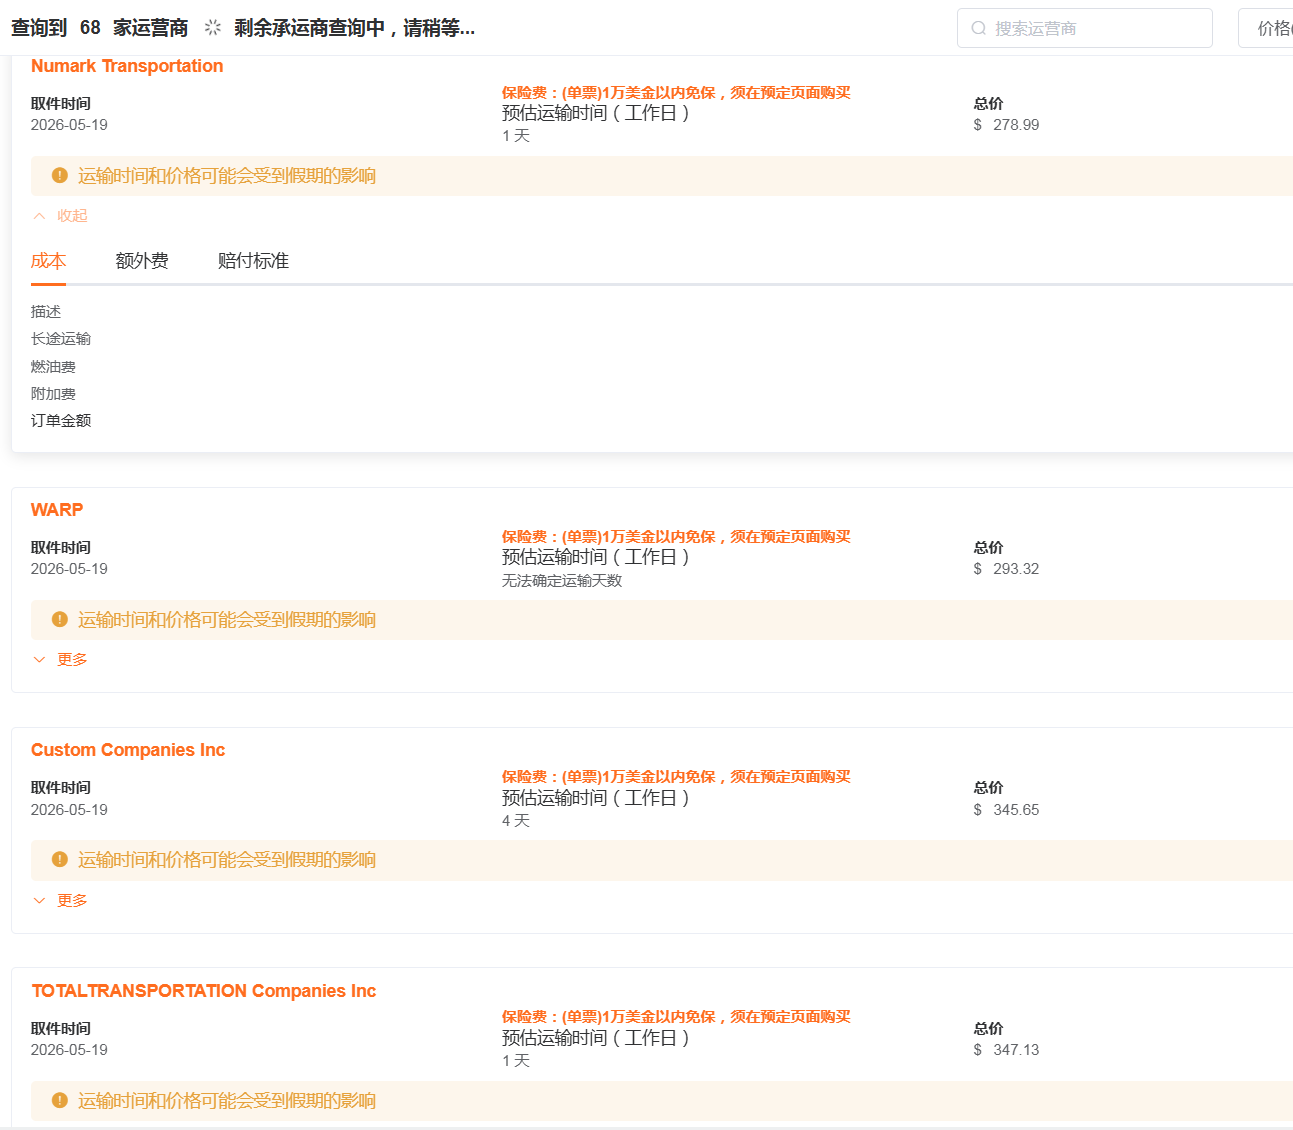Click Custom Companies holiday impact notice text
Viewport: 1293px width, 1130px height.
227,860
